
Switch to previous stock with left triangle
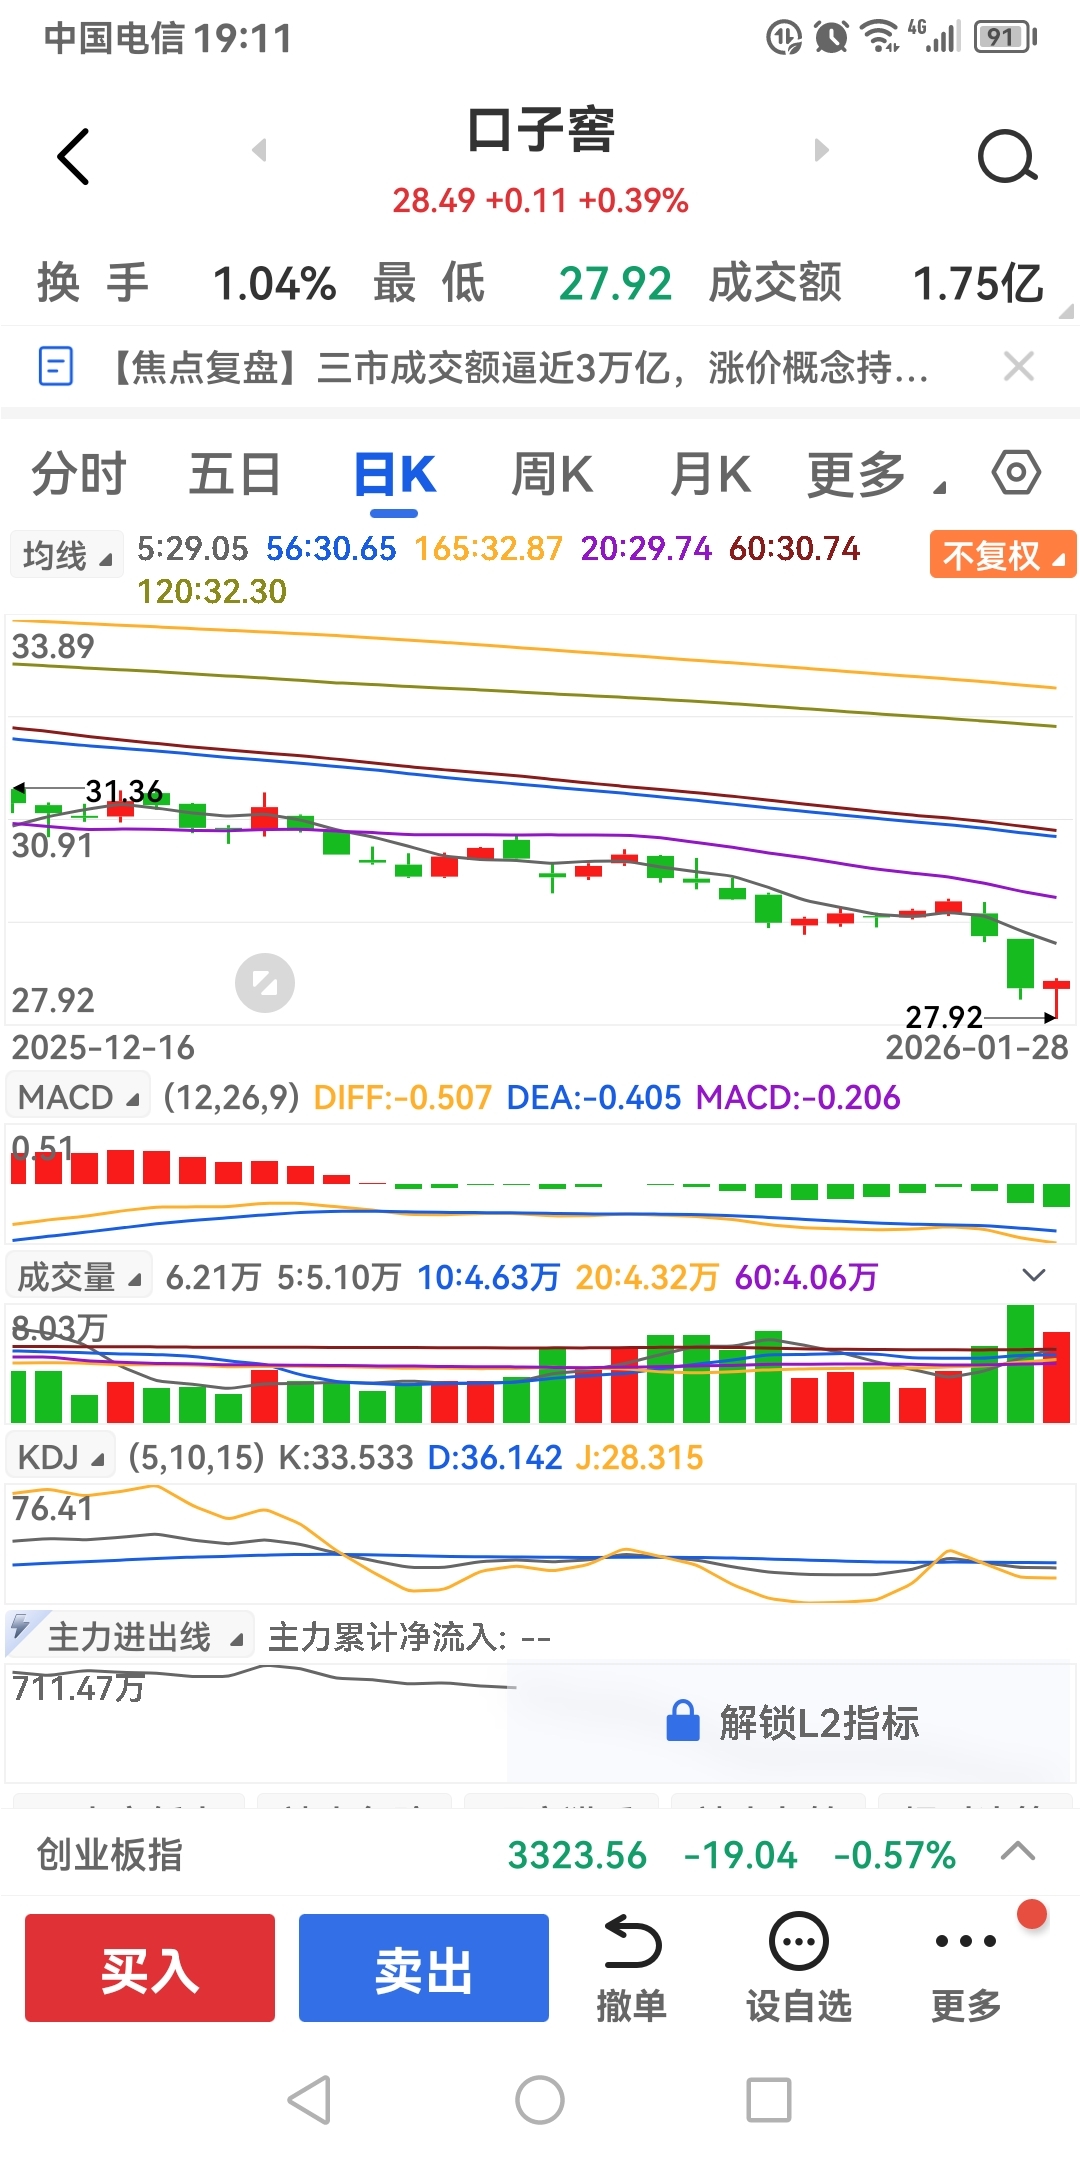click(x=259, y=150)
